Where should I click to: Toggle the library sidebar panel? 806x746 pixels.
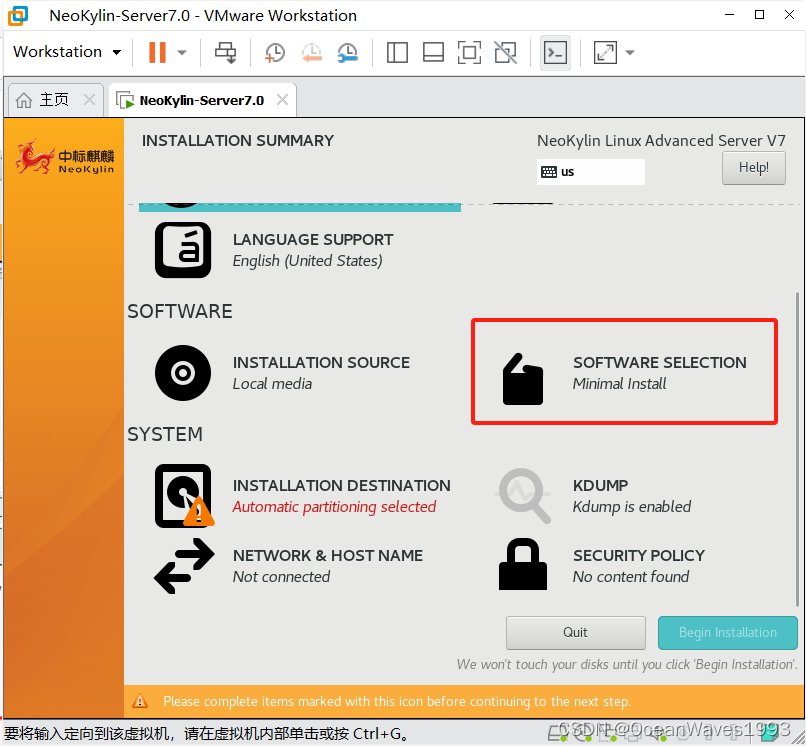click(397, 52)
